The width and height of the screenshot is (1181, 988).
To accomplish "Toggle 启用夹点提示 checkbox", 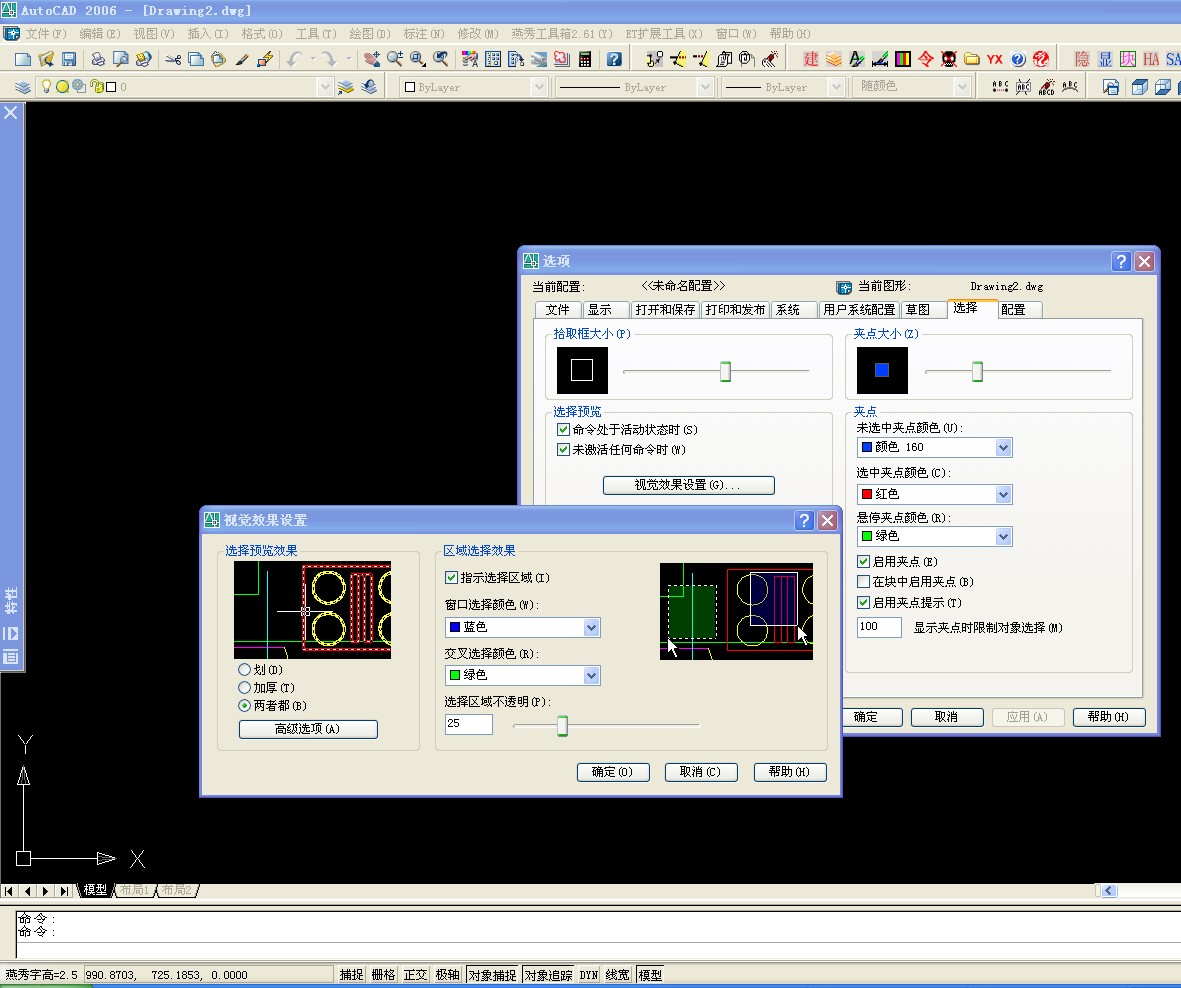I will click(x=864, y=602).
